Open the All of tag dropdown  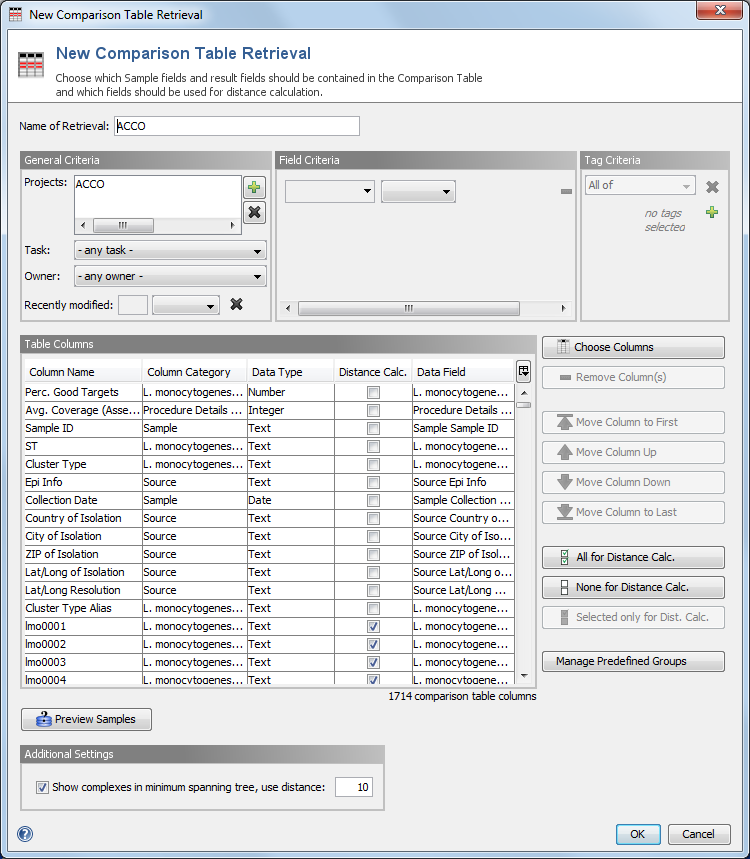640,186
